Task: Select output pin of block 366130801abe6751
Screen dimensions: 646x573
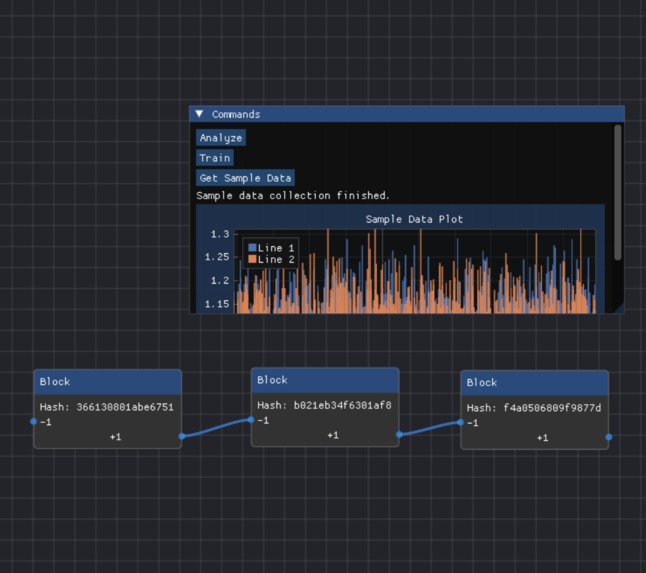Action: tap(182, 436)
